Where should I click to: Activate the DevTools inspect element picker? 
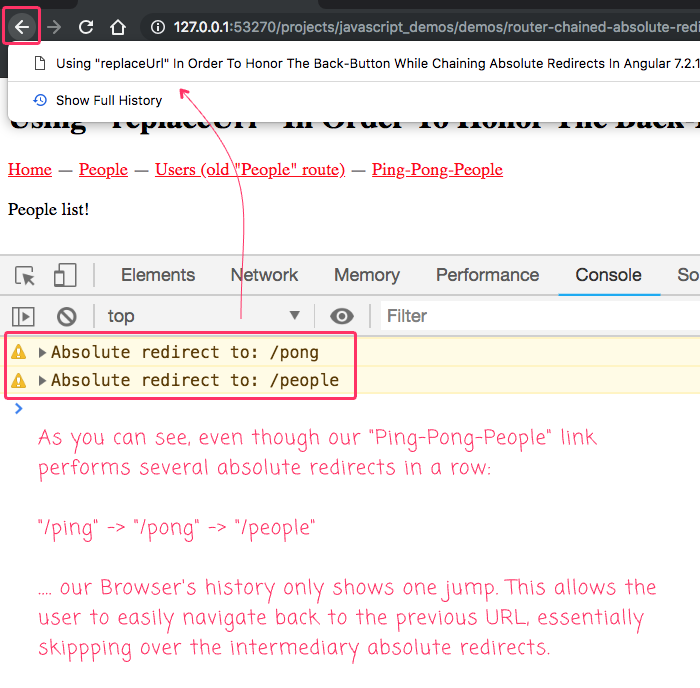[x=26, y=275]
